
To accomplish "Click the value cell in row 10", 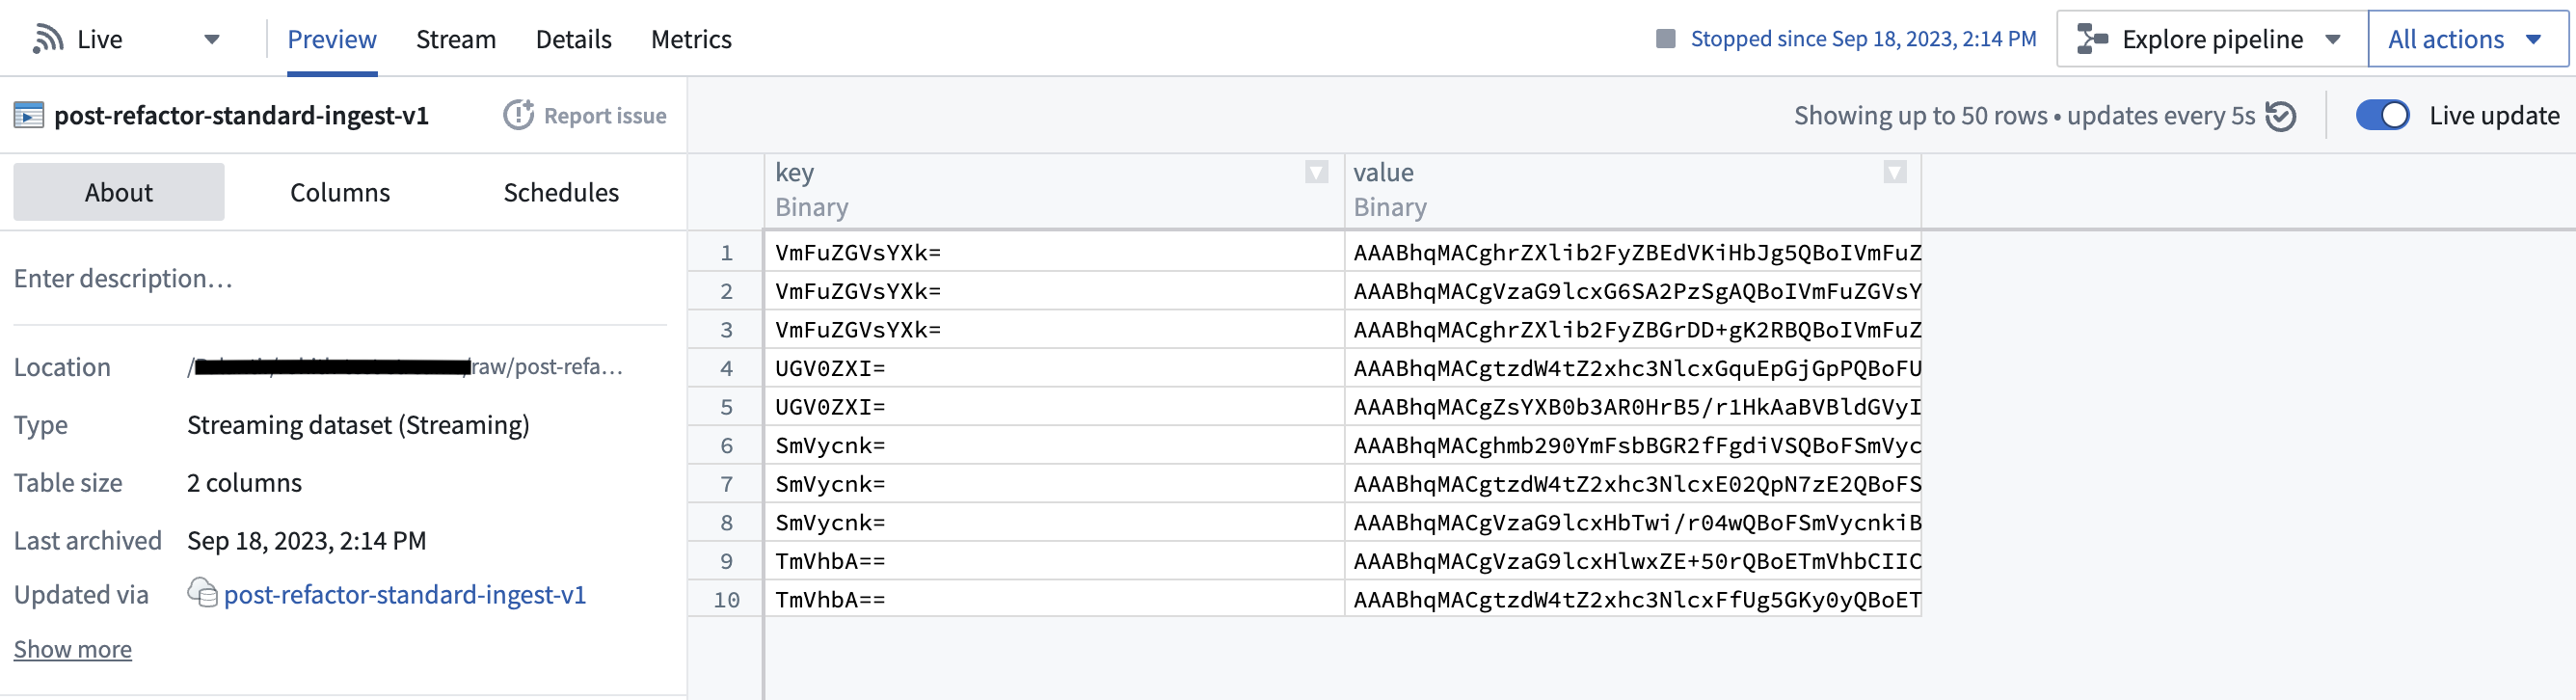I will [x=1633, y=599].
